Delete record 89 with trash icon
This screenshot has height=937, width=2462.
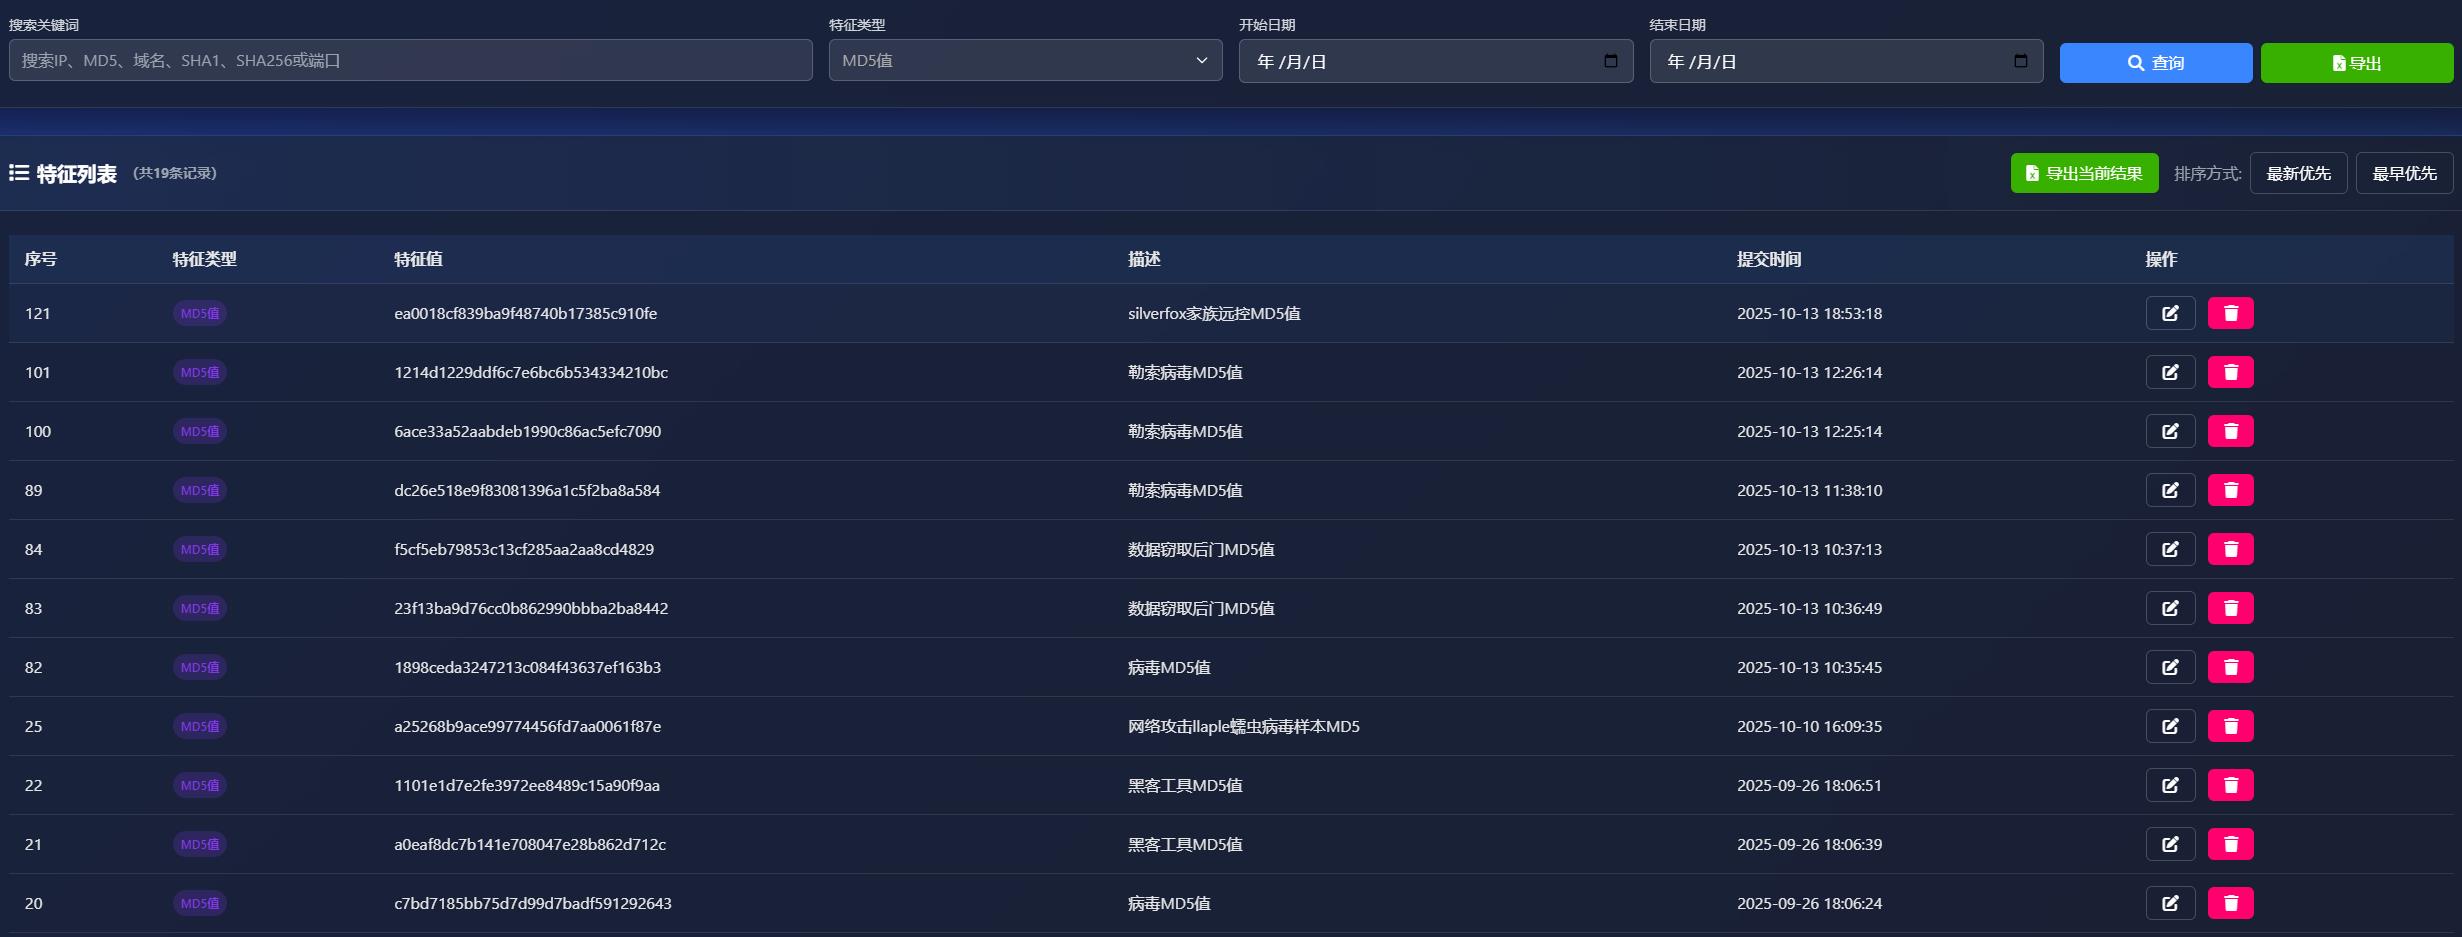(x=2230, y=490)
